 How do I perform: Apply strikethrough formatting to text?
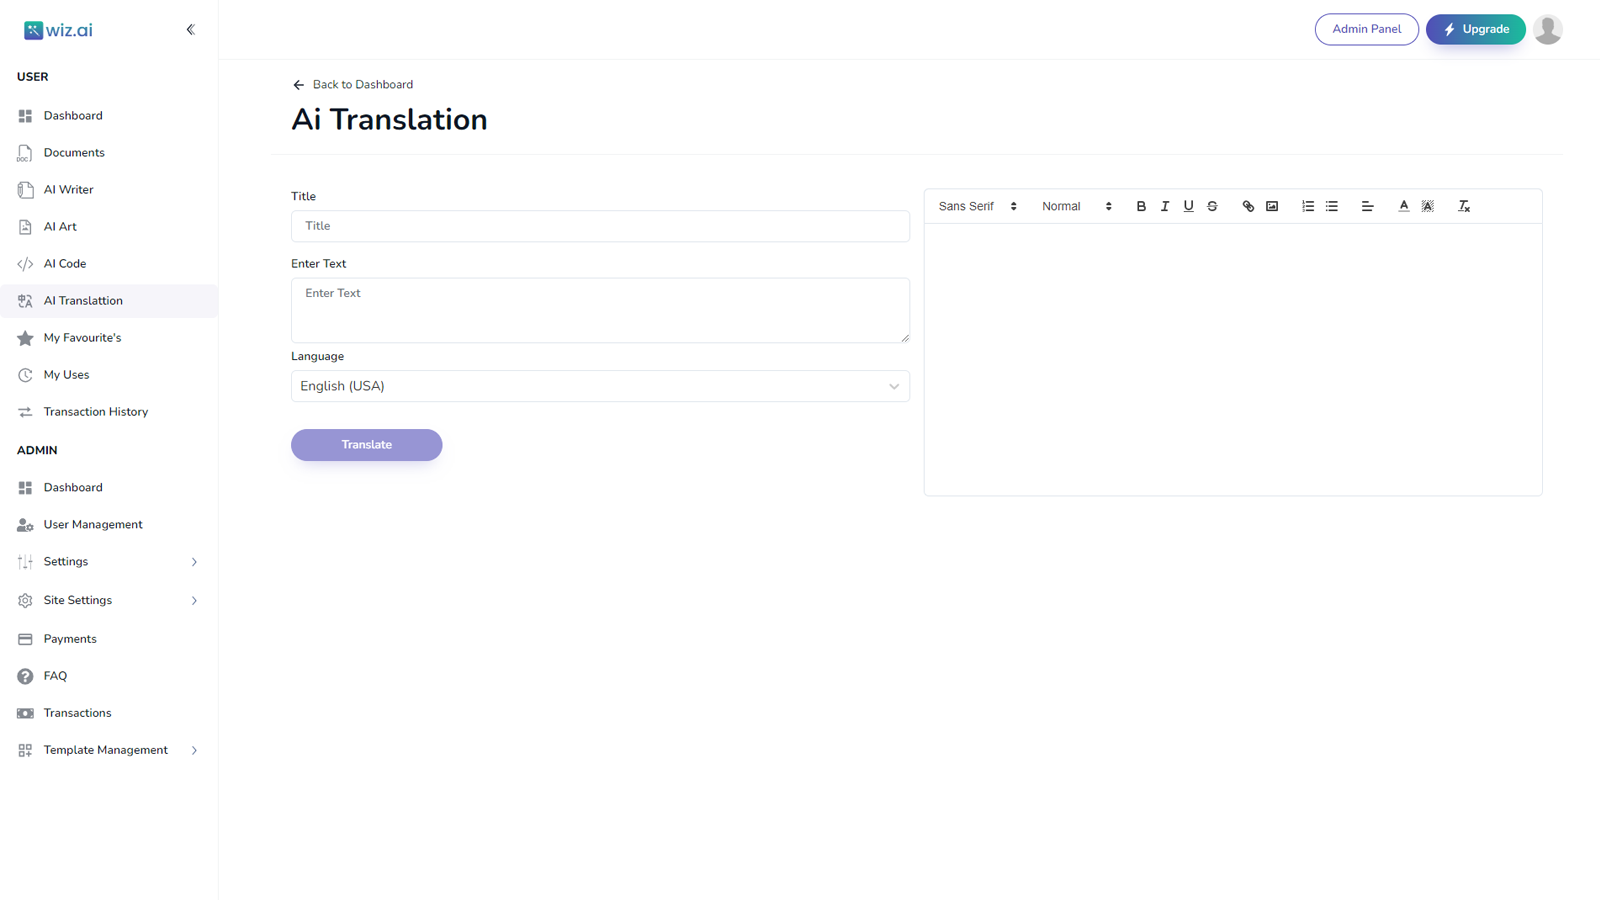(x=1212, y=206)
